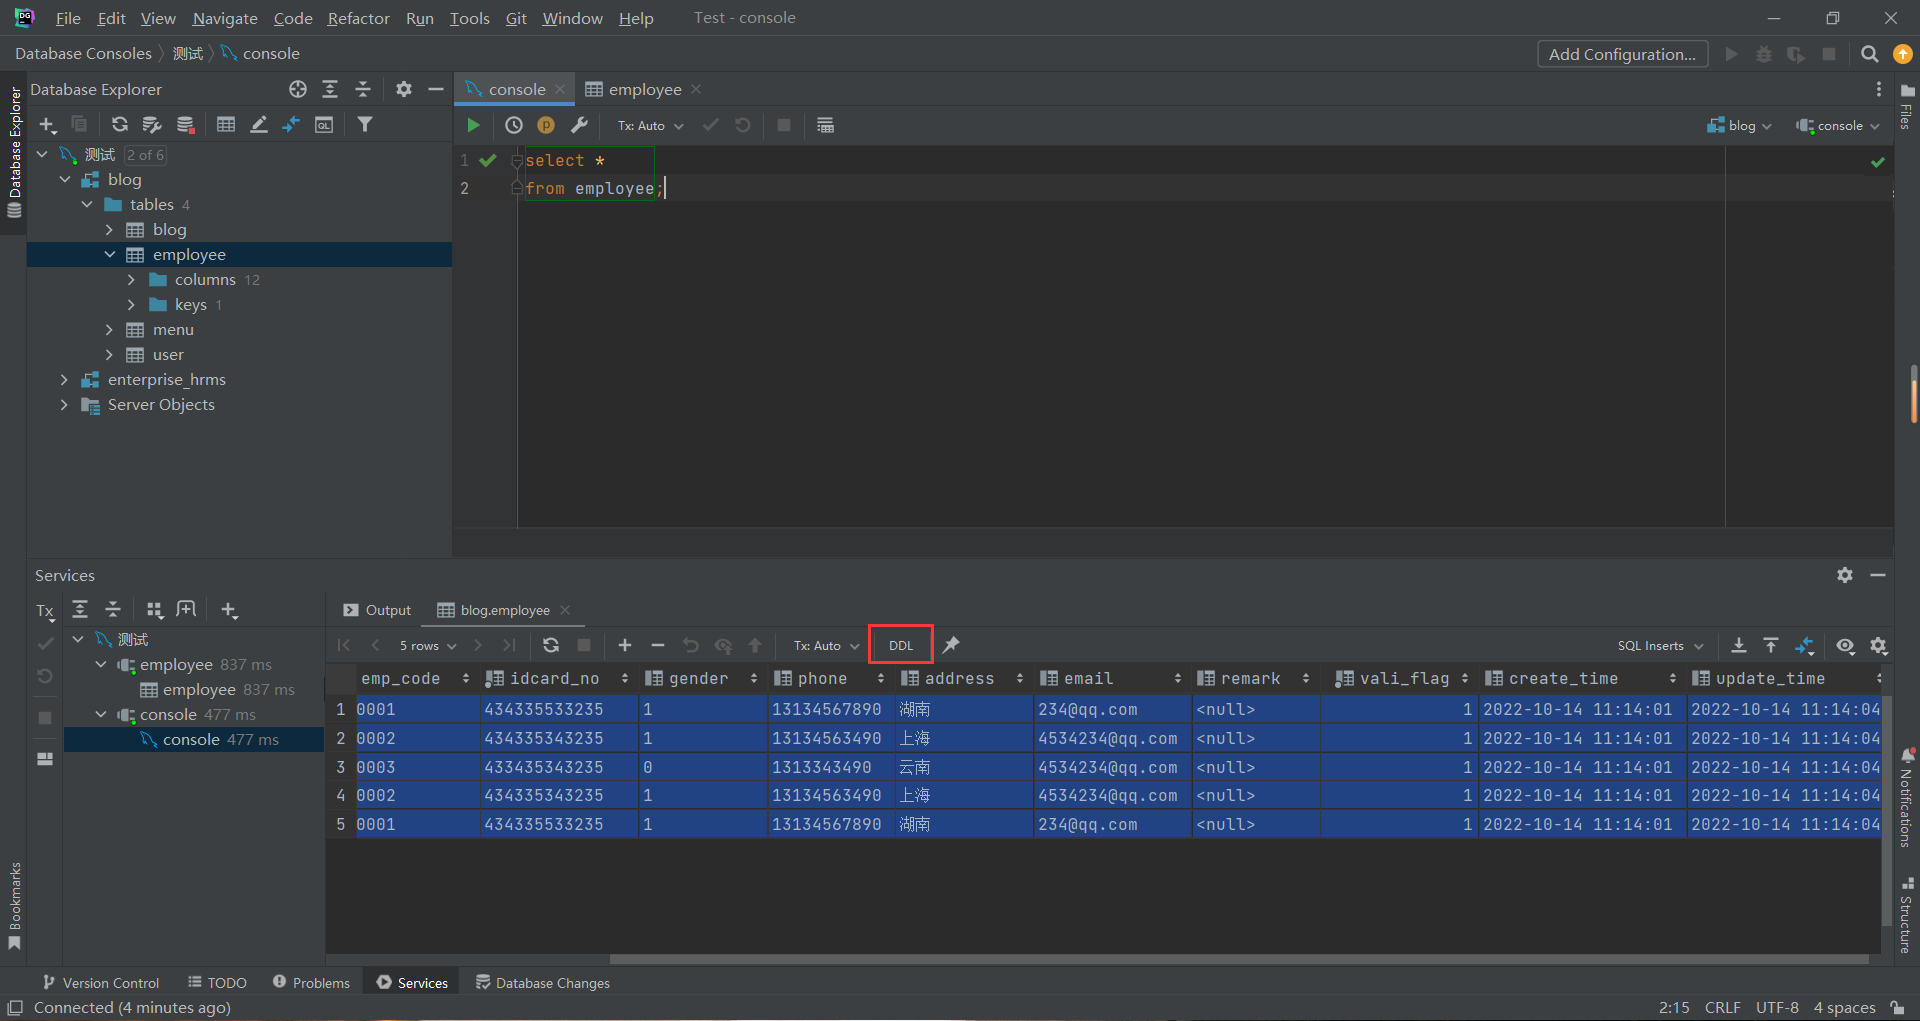The width and height of the screenshot is (1920, 1021).
Task: Select Server Objects in tree
Action: (x=161, y=404)
